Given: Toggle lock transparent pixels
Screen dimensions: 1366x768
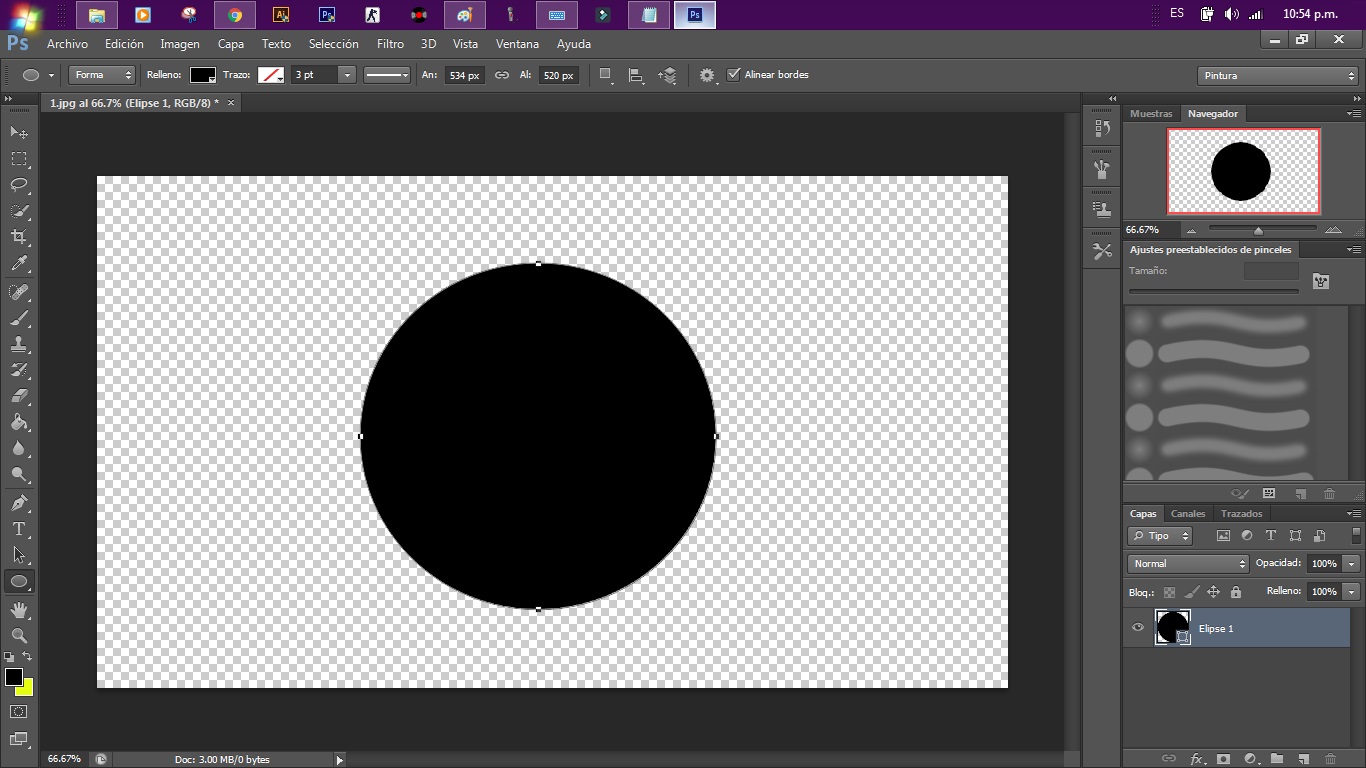Looking at the screenshot, I should (1169, 592).
